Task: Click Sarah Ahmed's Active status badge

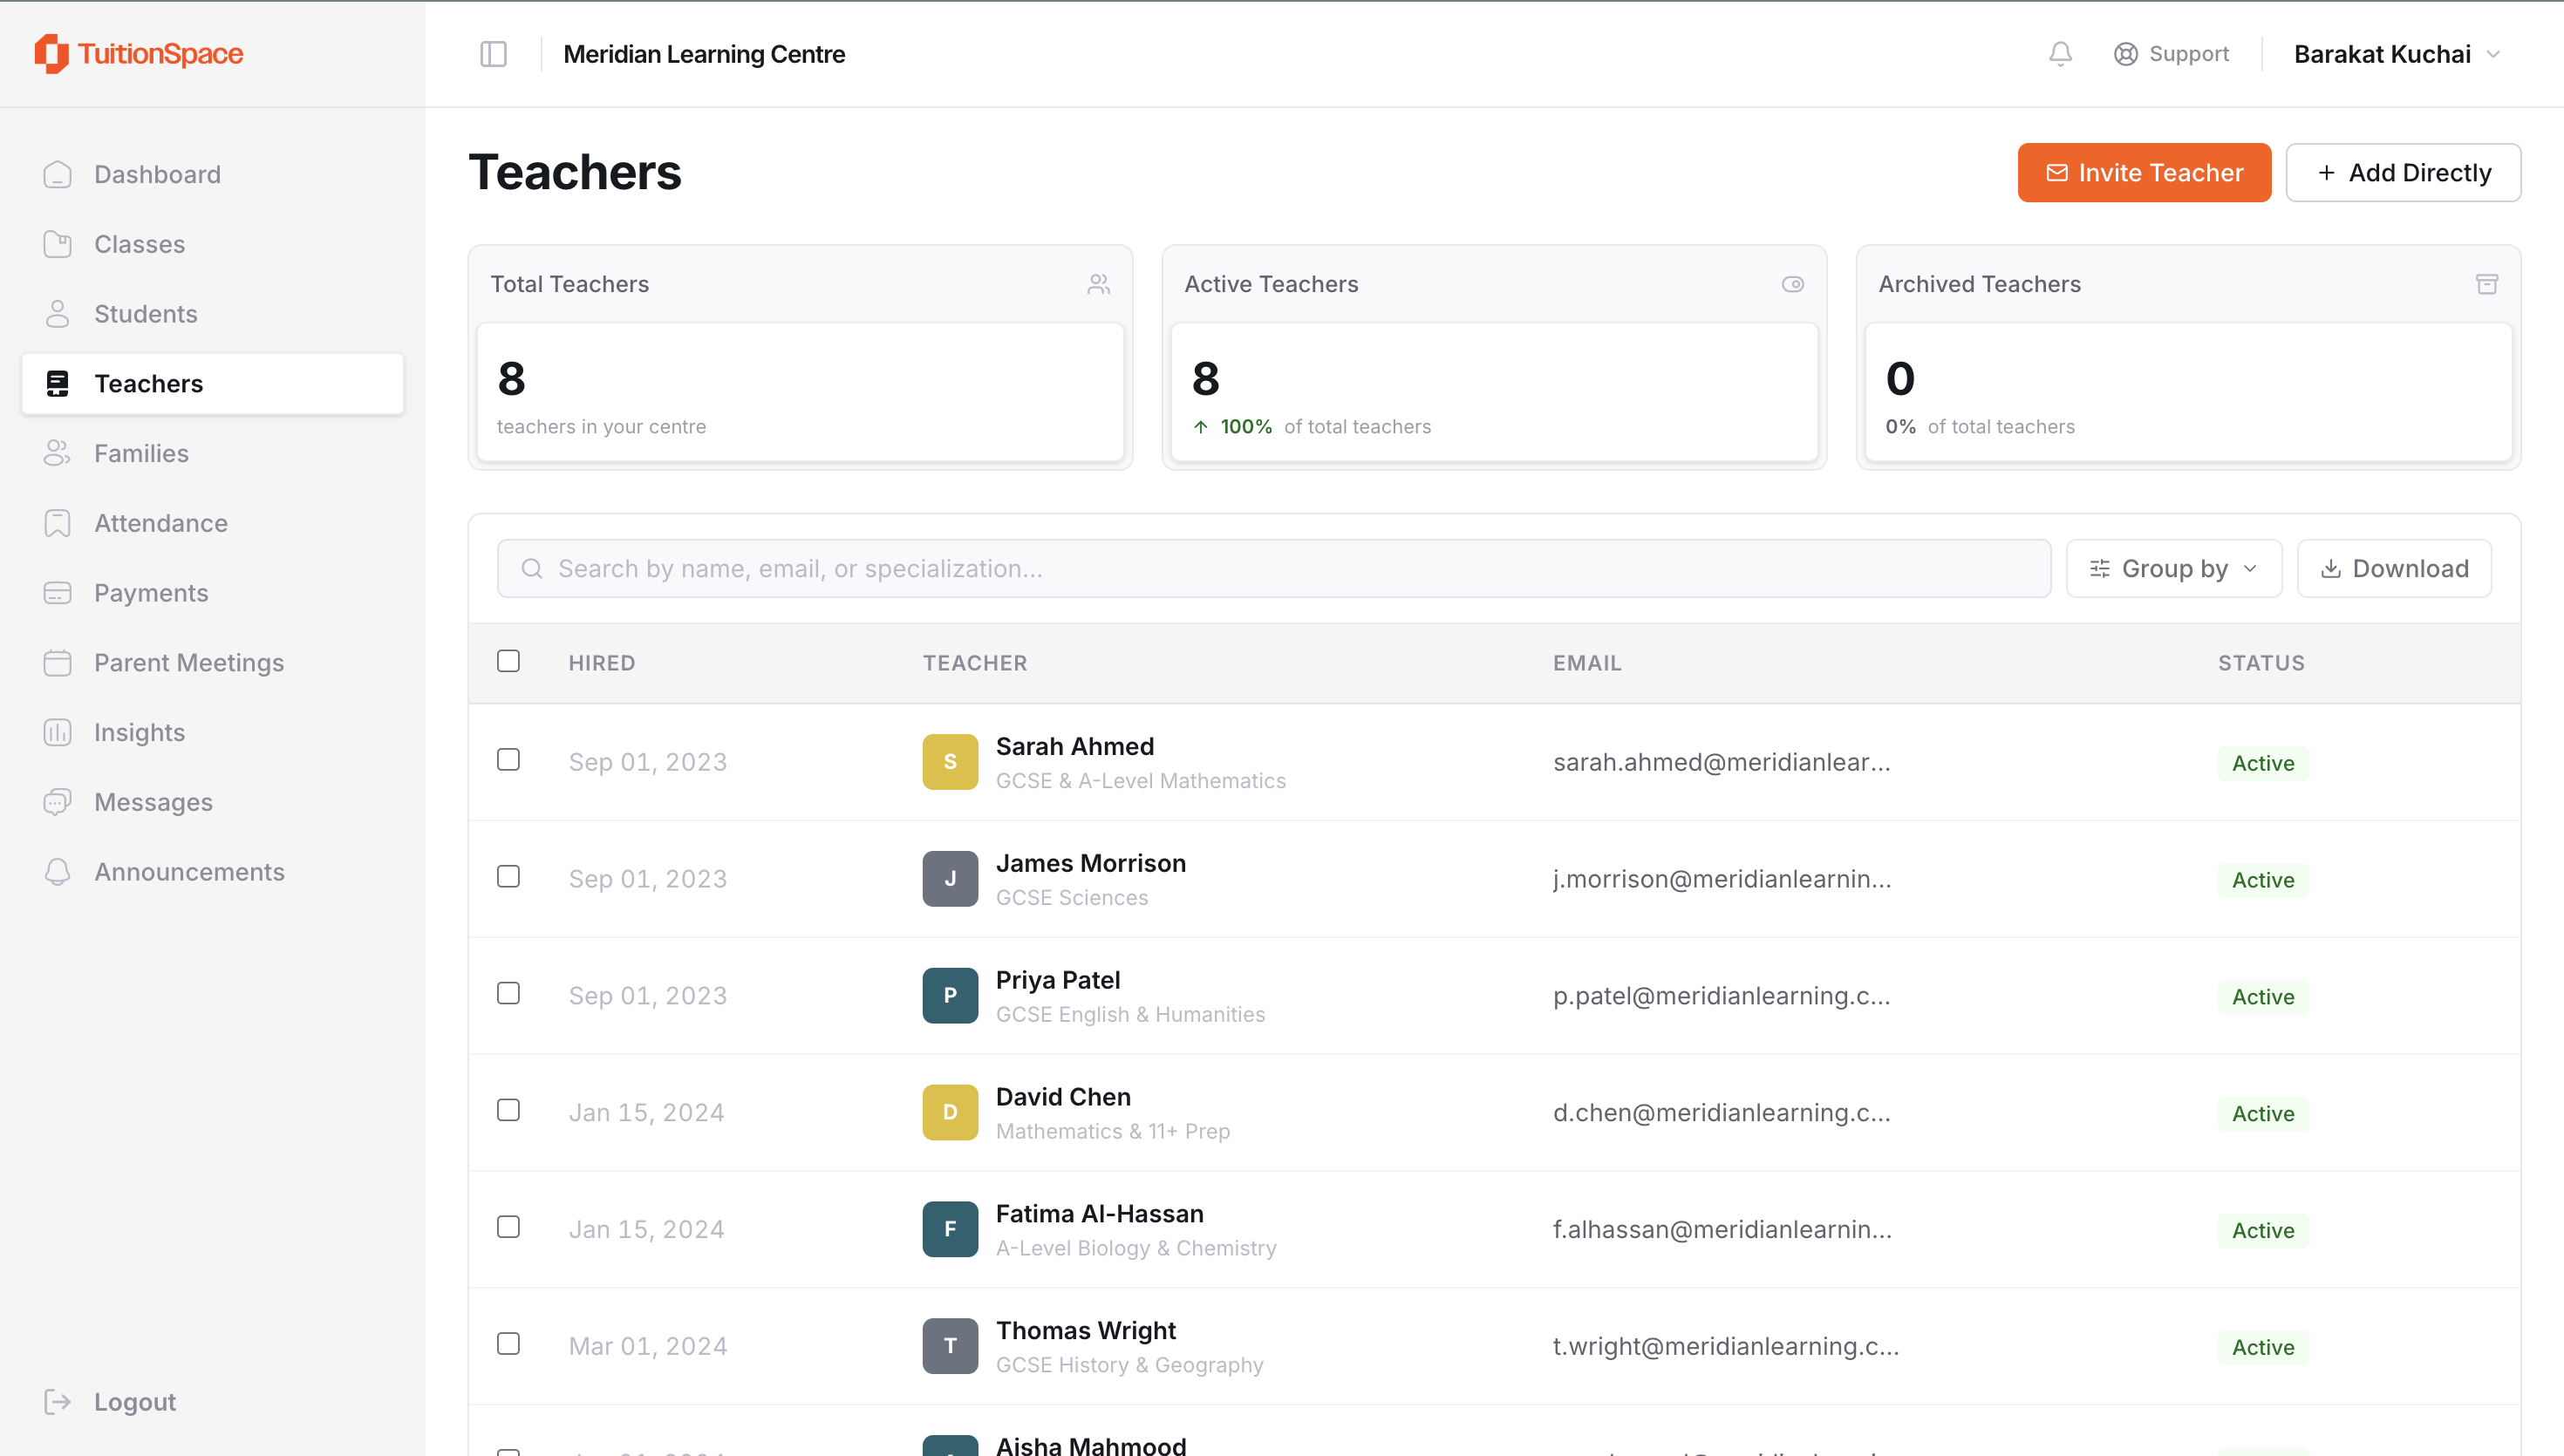Action: tap(2263, 763)
